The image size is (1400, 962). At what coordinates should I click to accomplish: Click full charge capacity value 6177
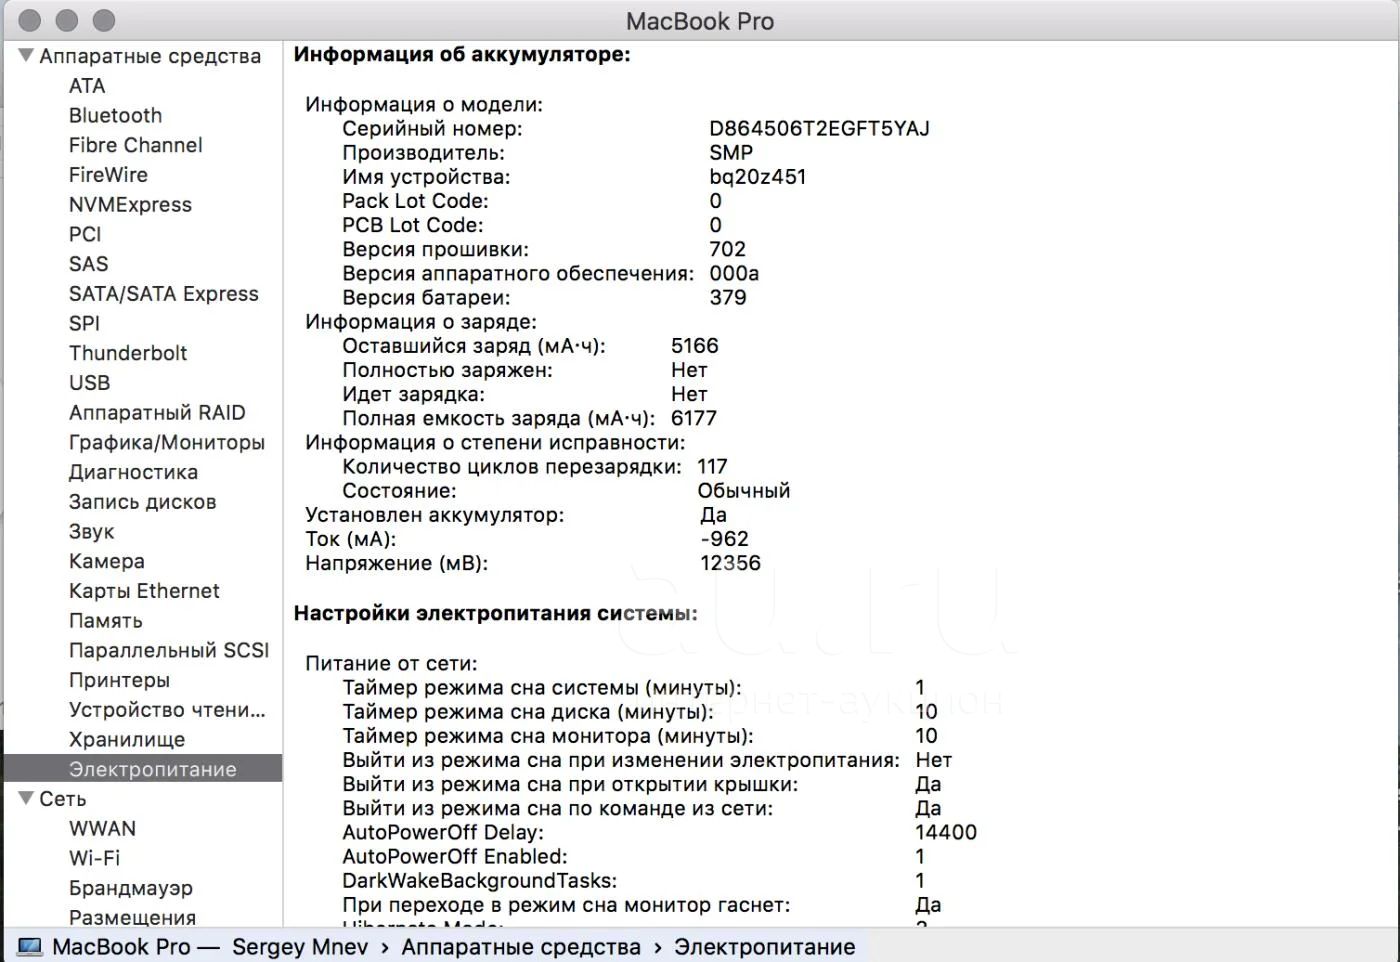pos(693,418)
